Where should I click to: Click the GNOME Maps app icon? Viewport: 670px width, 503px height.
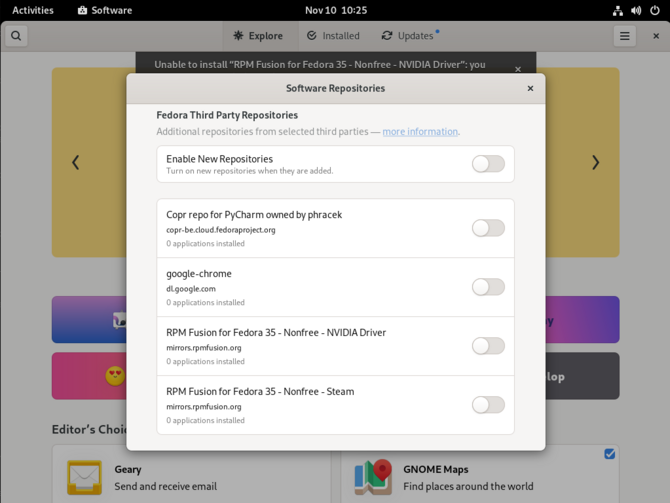(x=373, y=477)
